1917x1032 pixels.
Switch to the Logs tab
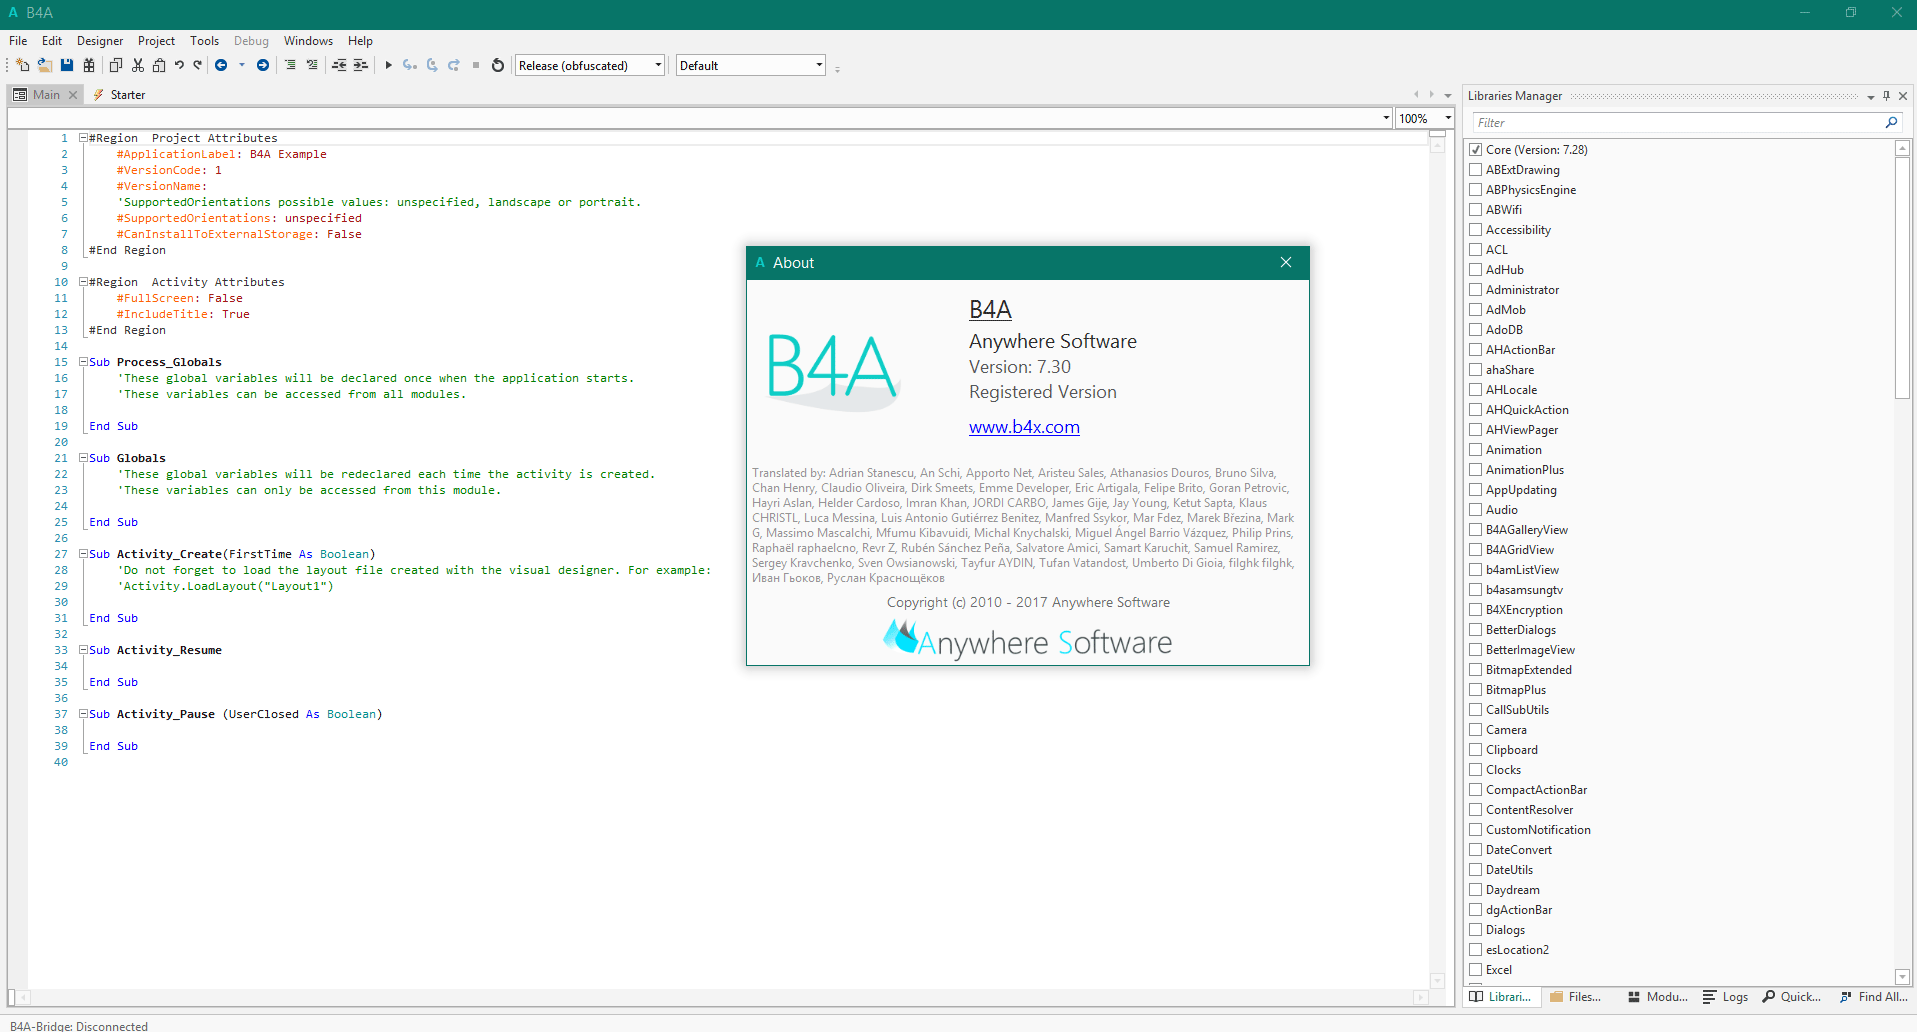click(x=1726, y=997)
